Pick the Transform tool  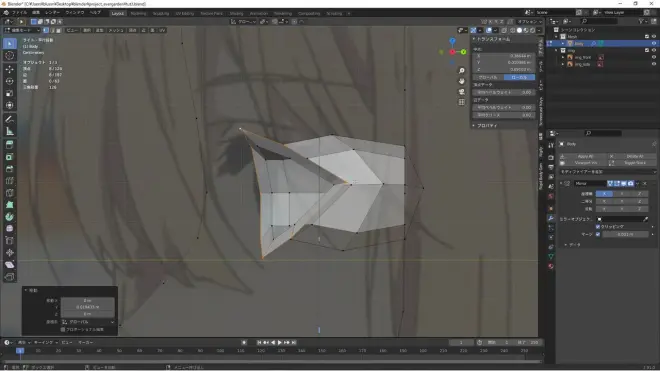10,105
